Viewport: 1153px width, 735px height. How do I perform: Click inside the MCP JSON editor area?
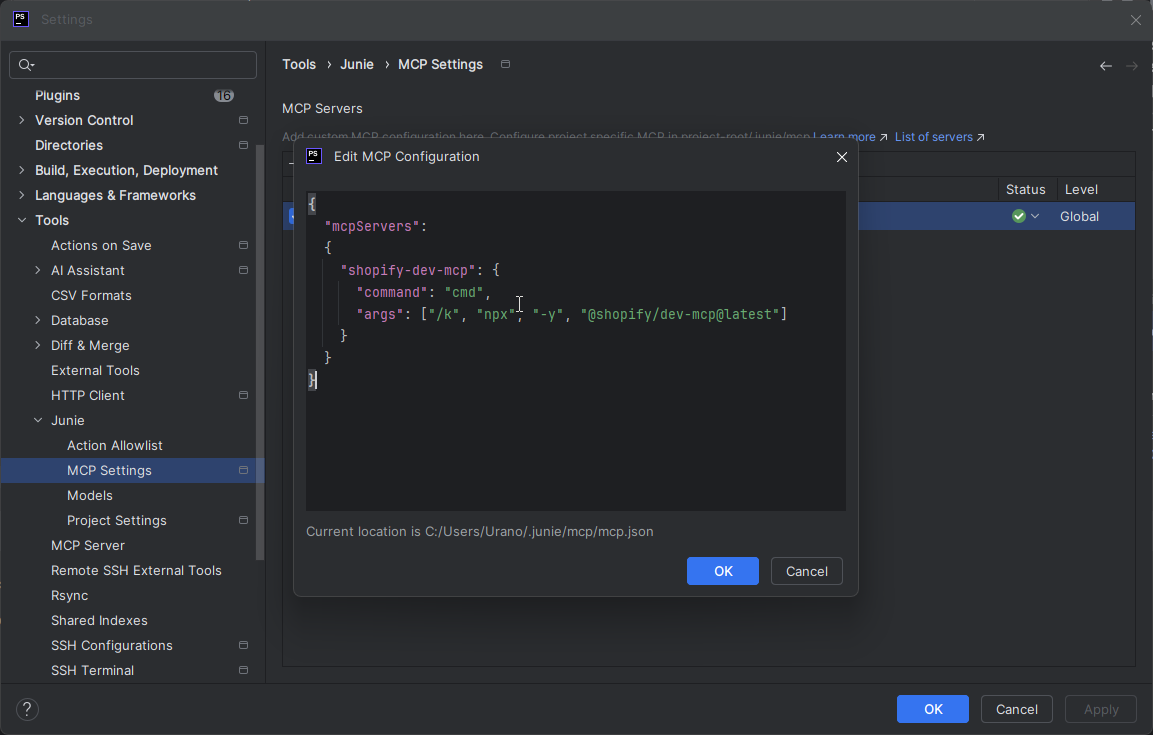click(x=576, y=351)
